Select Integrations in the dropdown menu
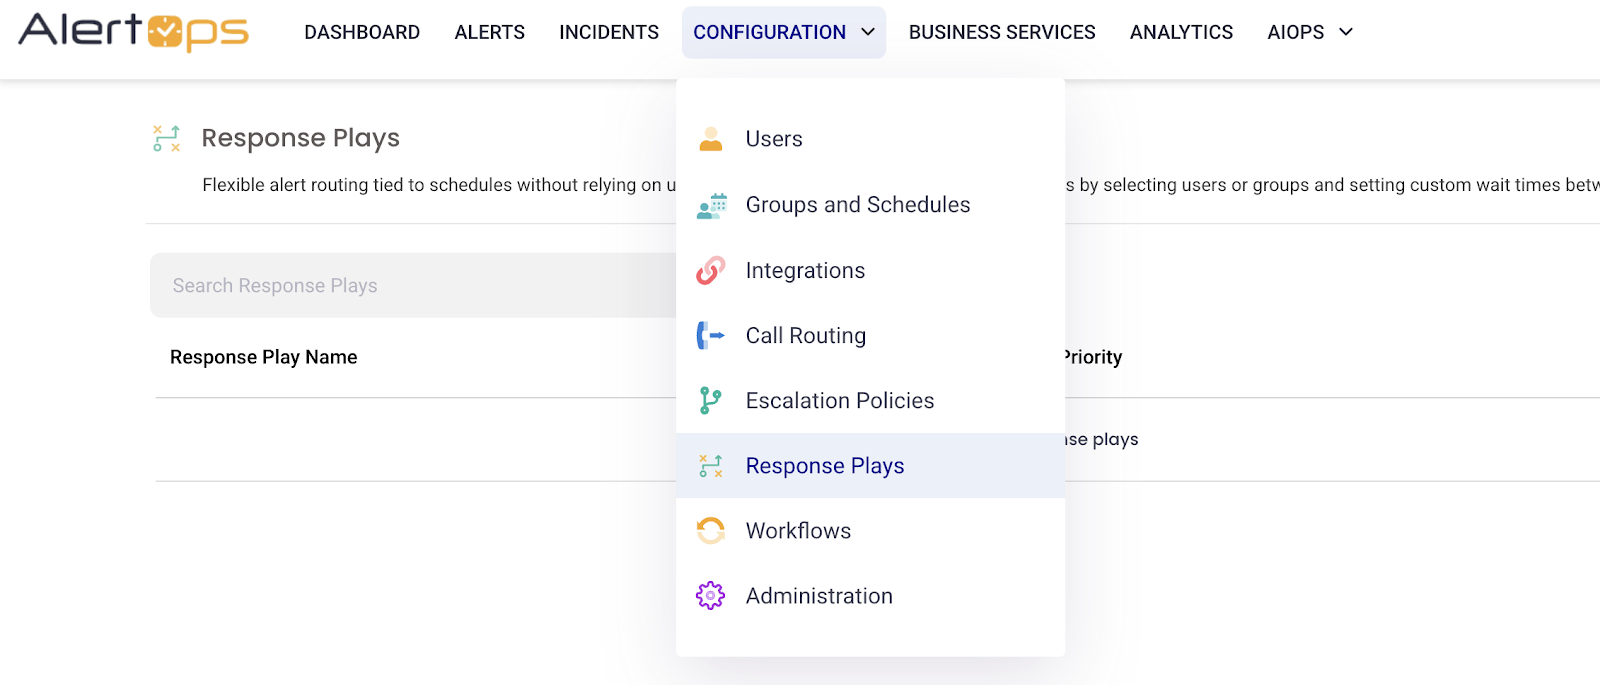Image resolution: width=1600 pixels, height=685 pixels. tap(871, 270)
